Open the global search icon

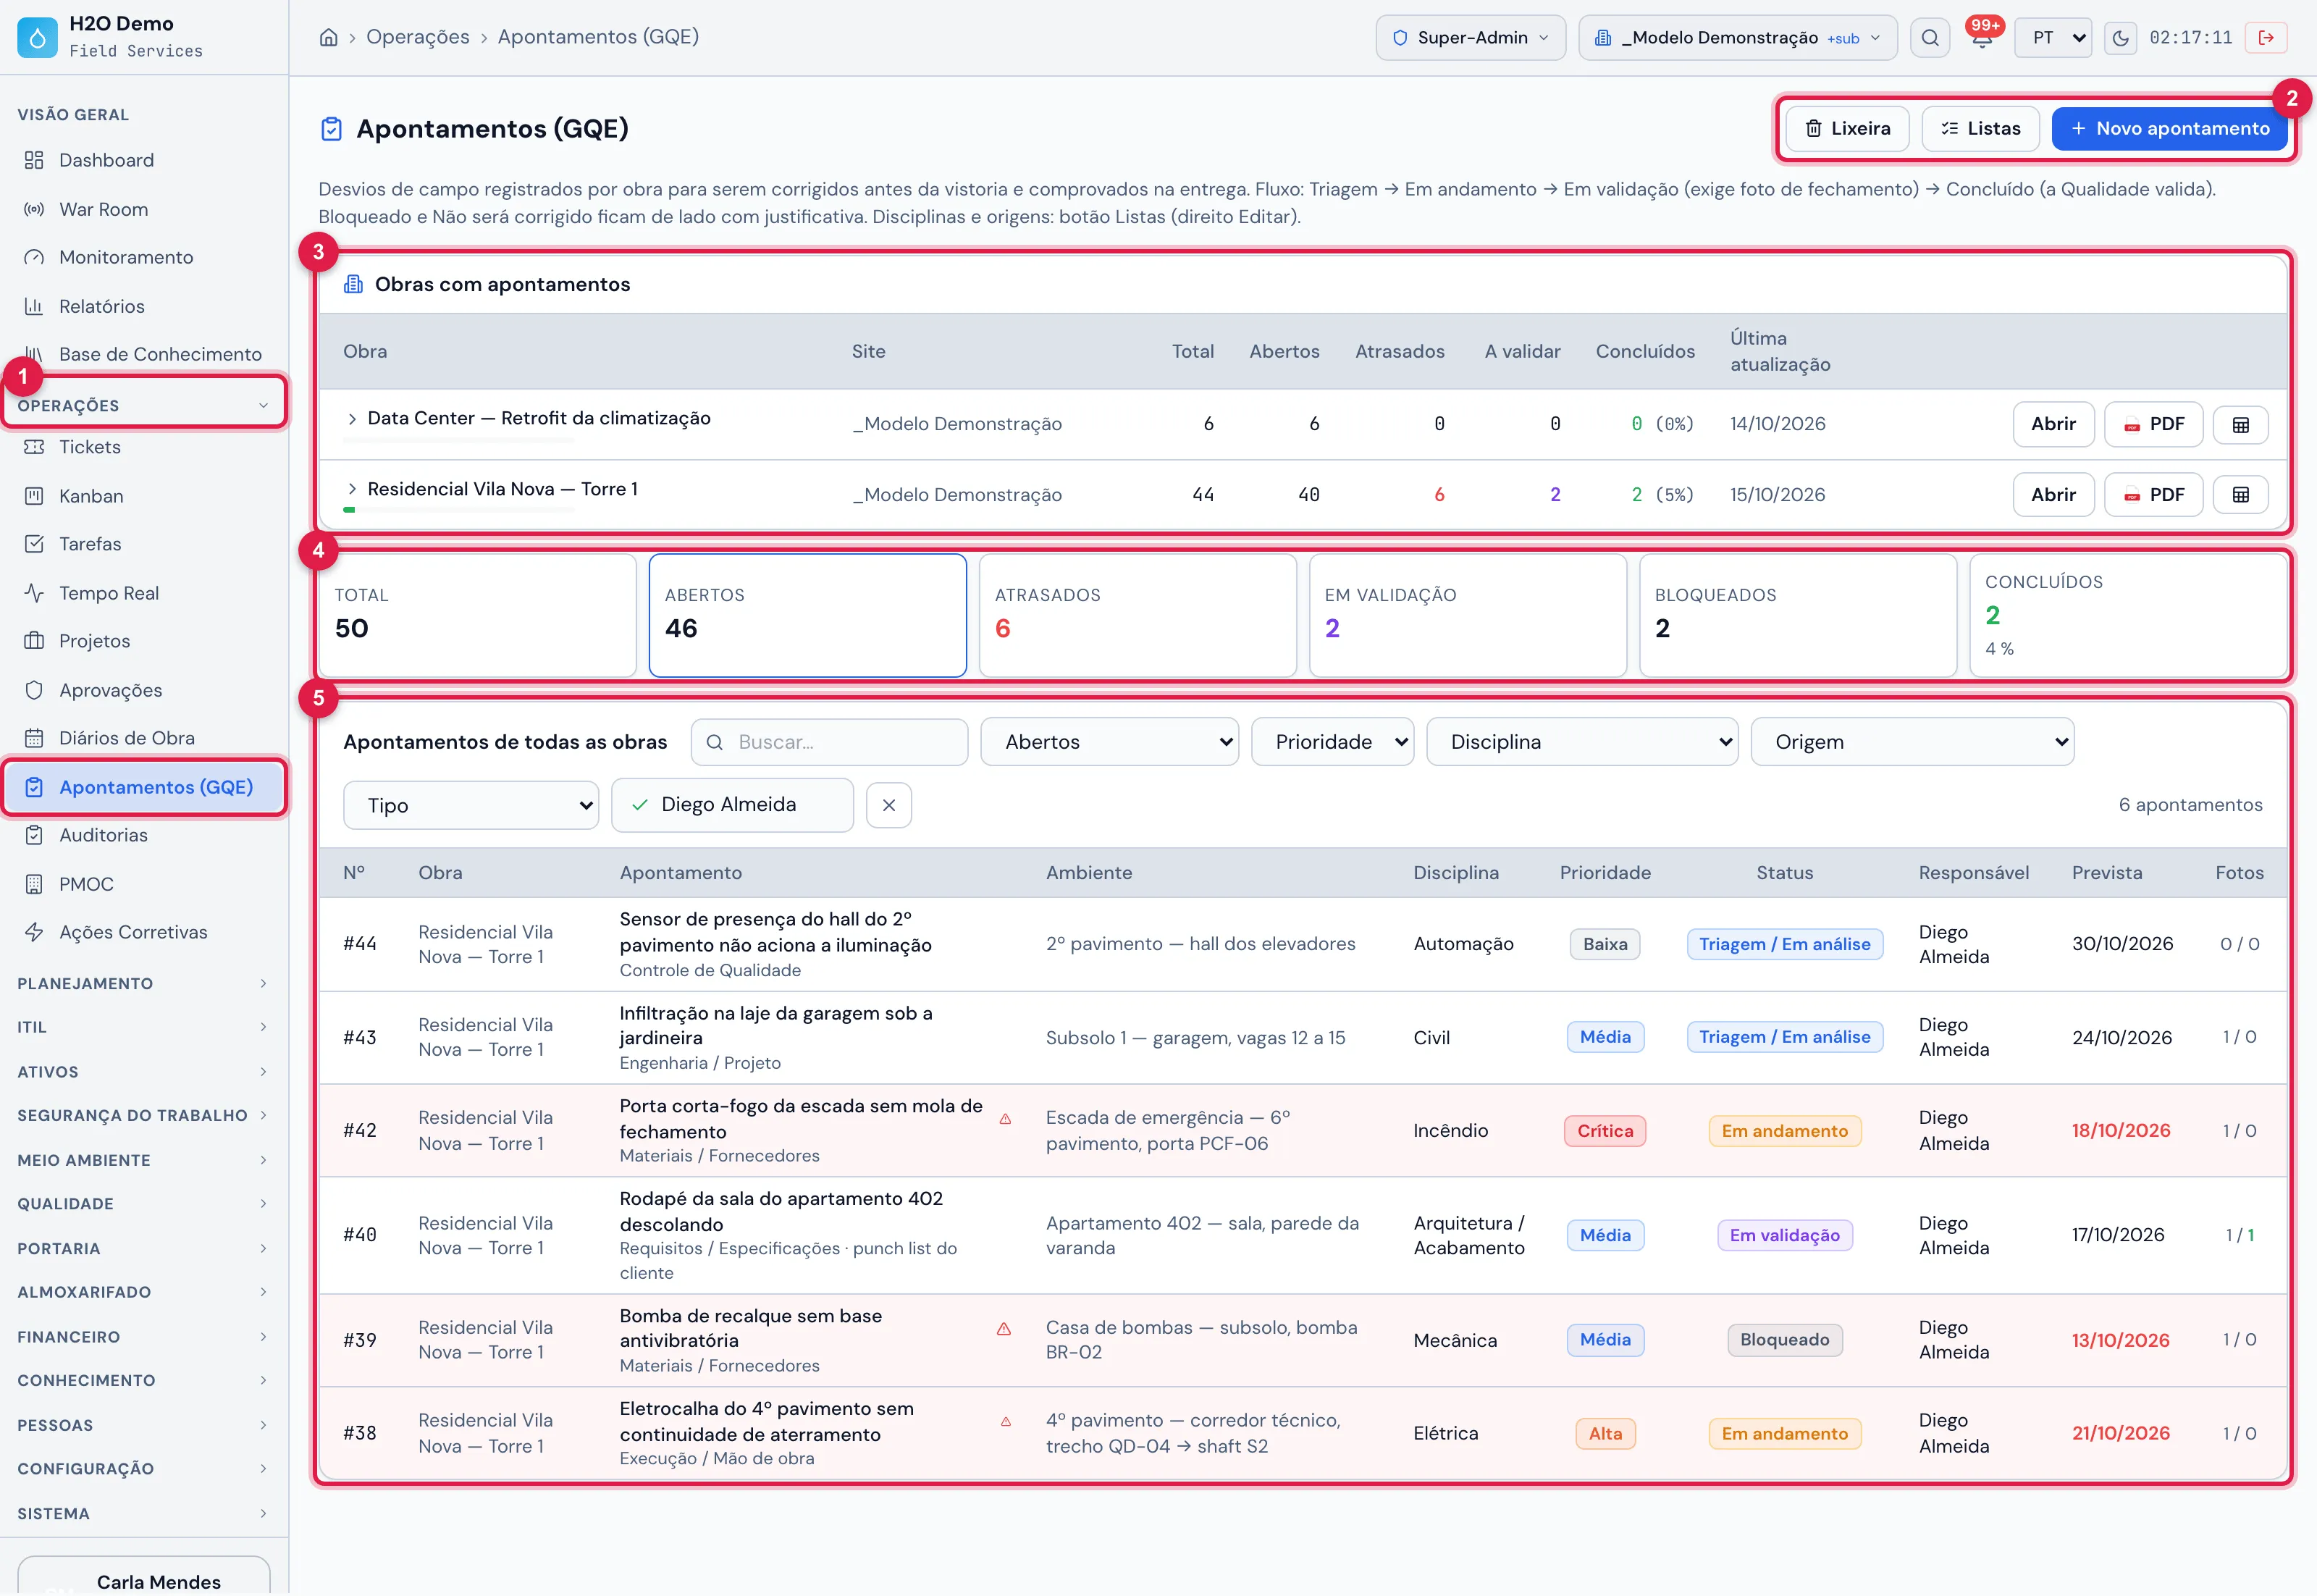click(x=1929, y=38)
